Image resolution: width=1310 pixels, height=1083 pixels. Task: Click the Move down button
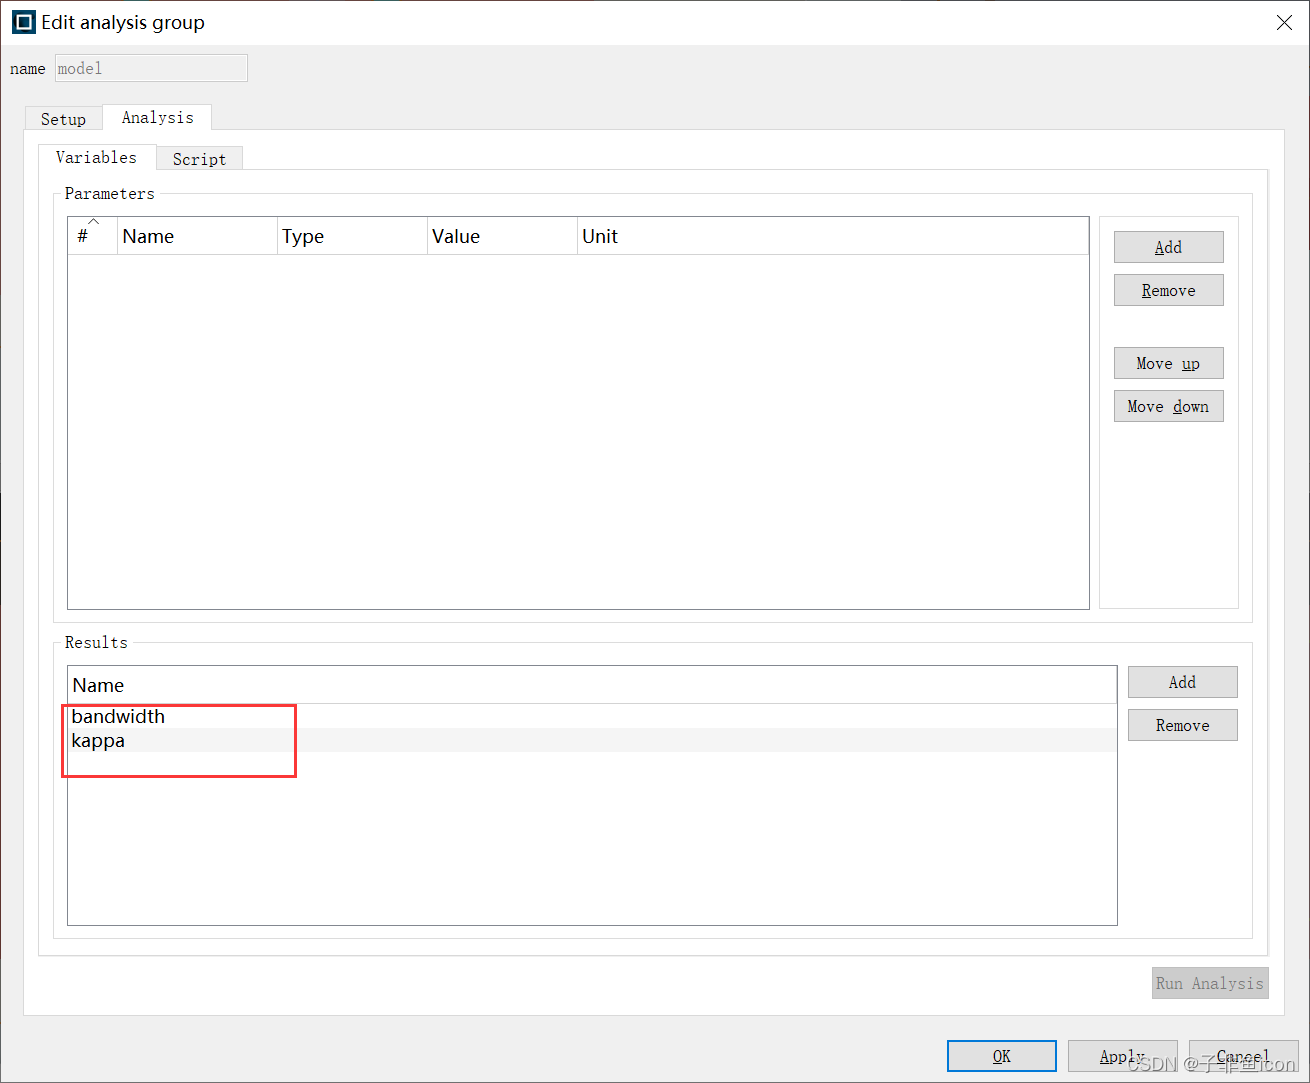(x=1168, y=406)
